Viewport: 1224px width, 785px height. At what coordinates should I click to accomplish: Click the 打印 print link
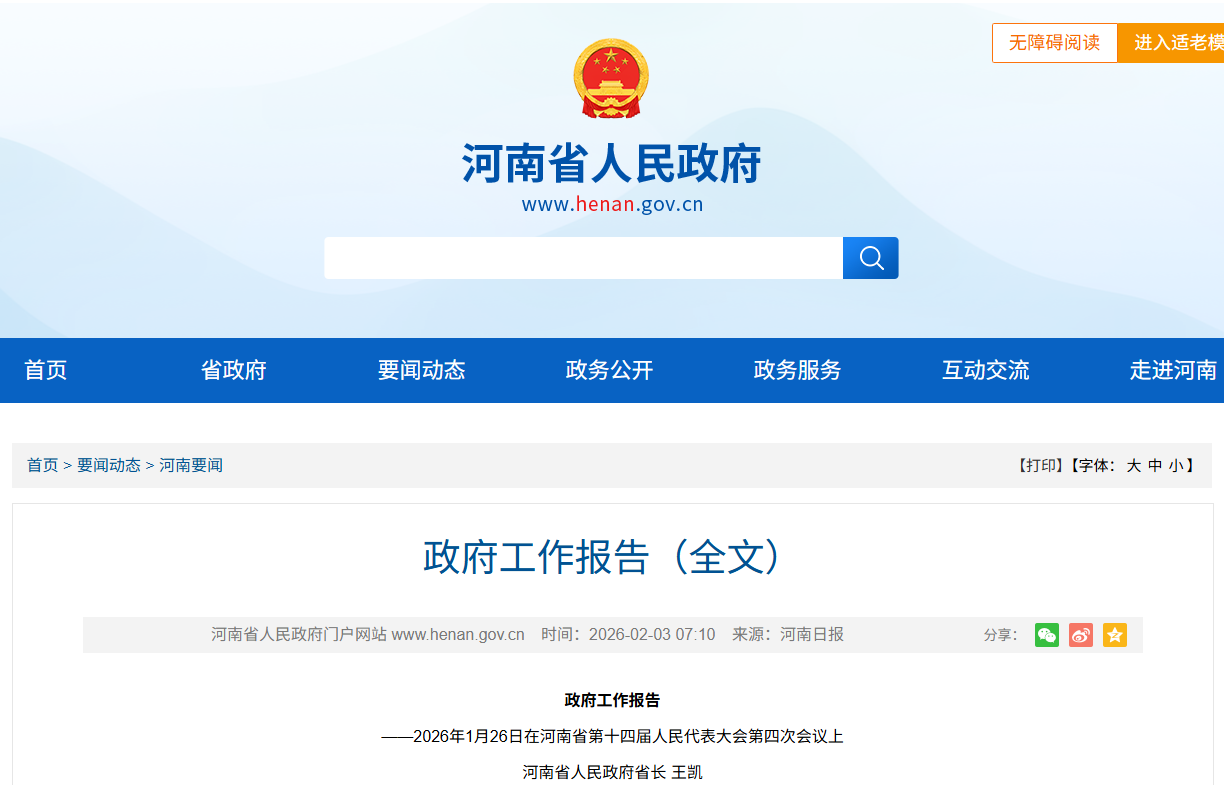[x=1040, y=465]
